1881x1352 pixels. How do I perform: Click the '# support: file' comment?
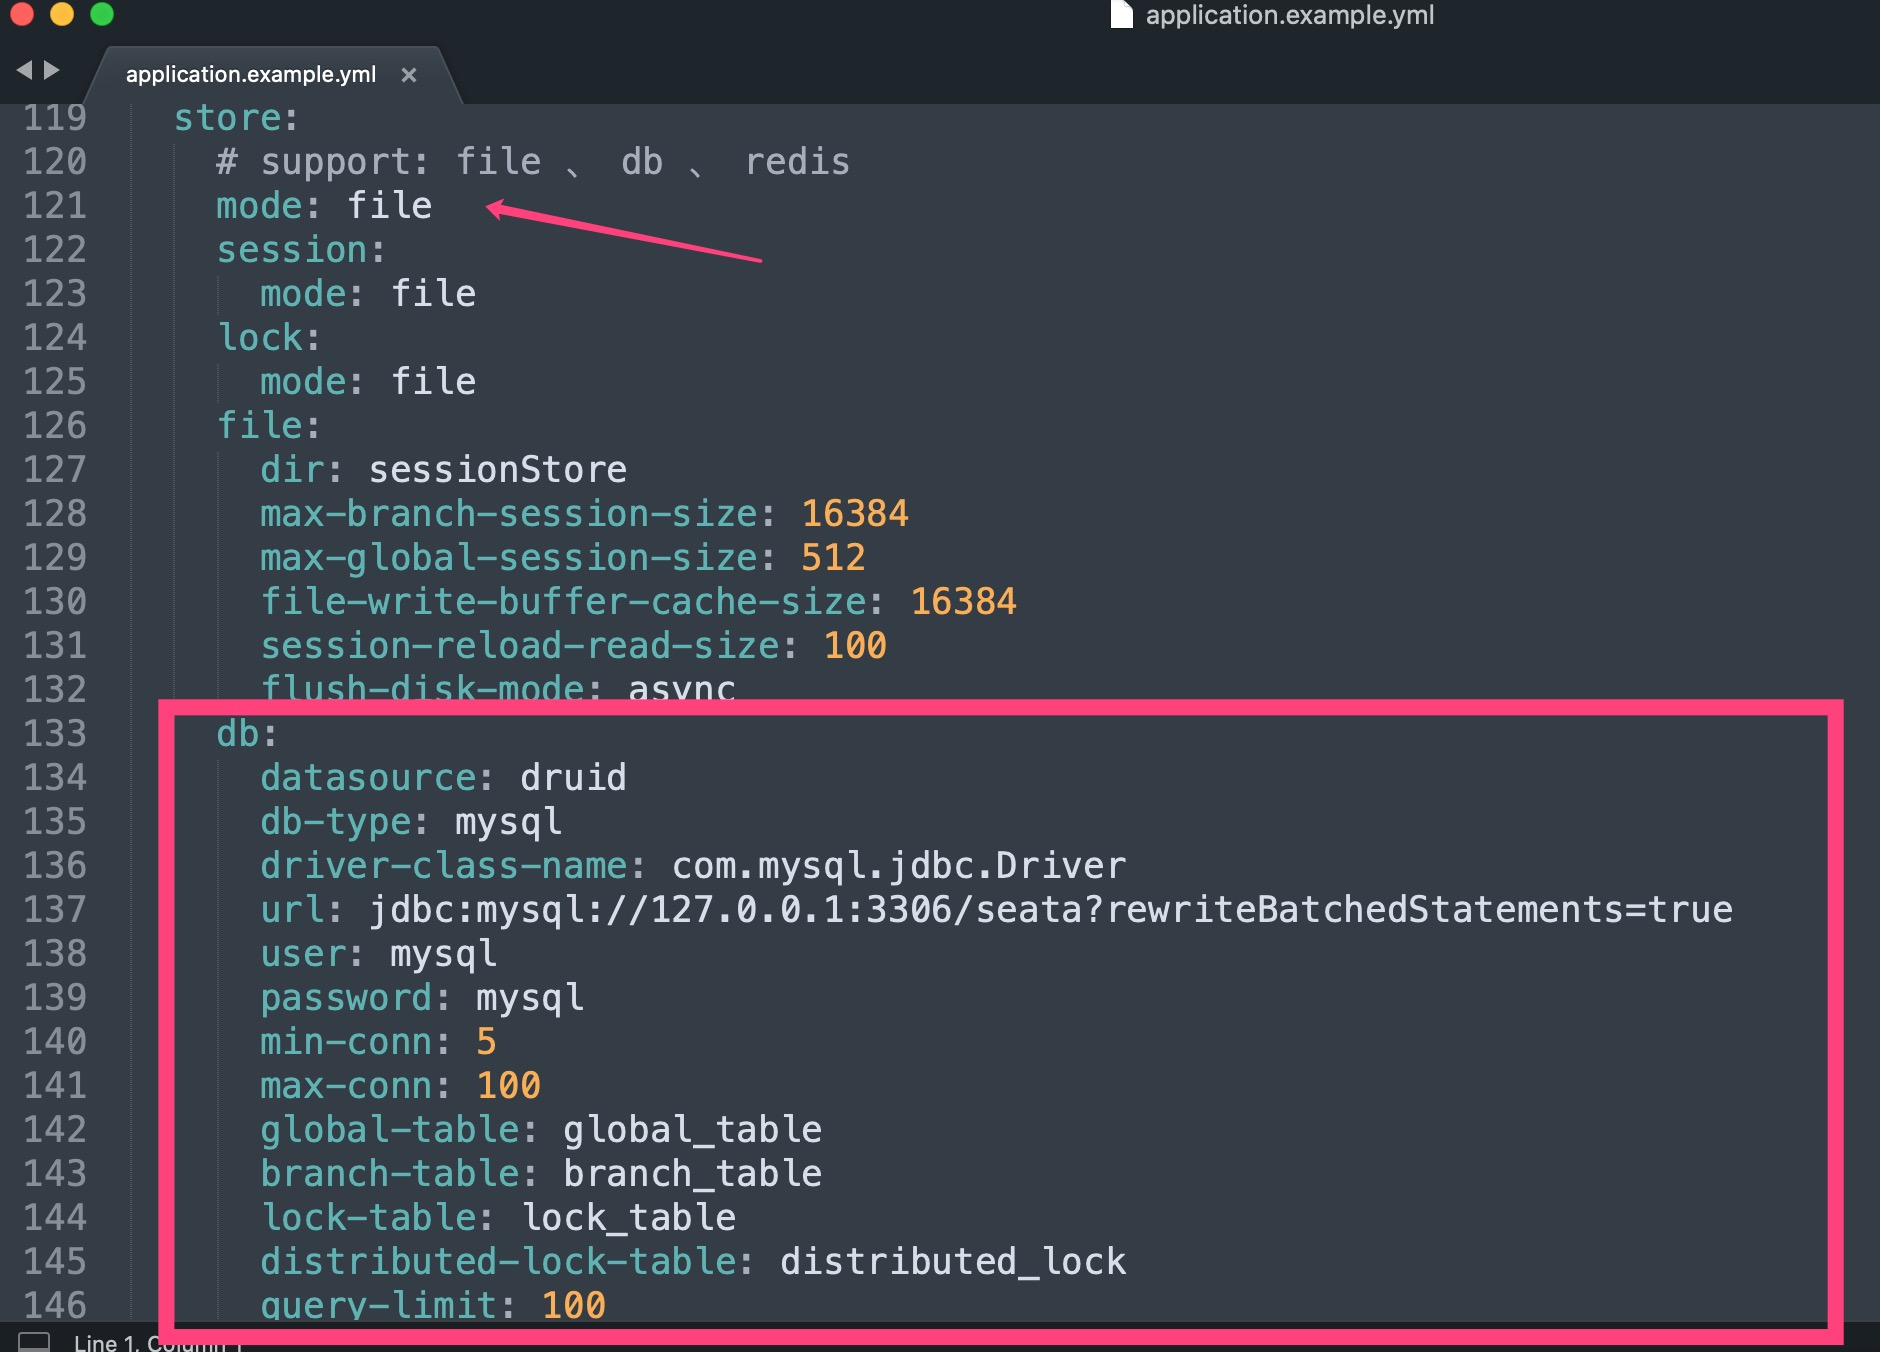(379, 162)
